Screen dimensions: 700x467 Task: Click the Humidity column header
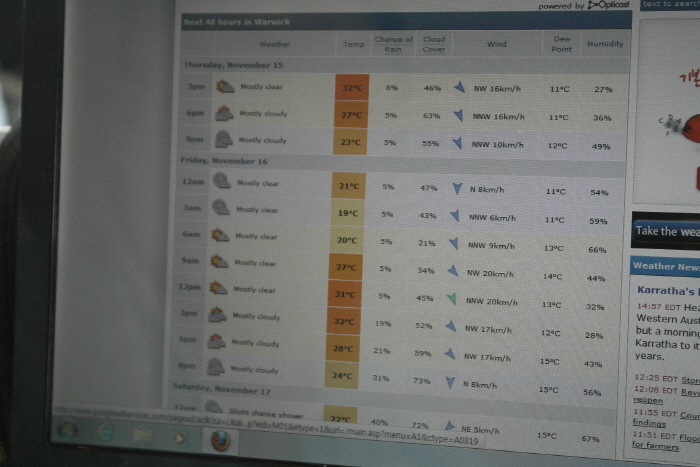pos(605,44)
